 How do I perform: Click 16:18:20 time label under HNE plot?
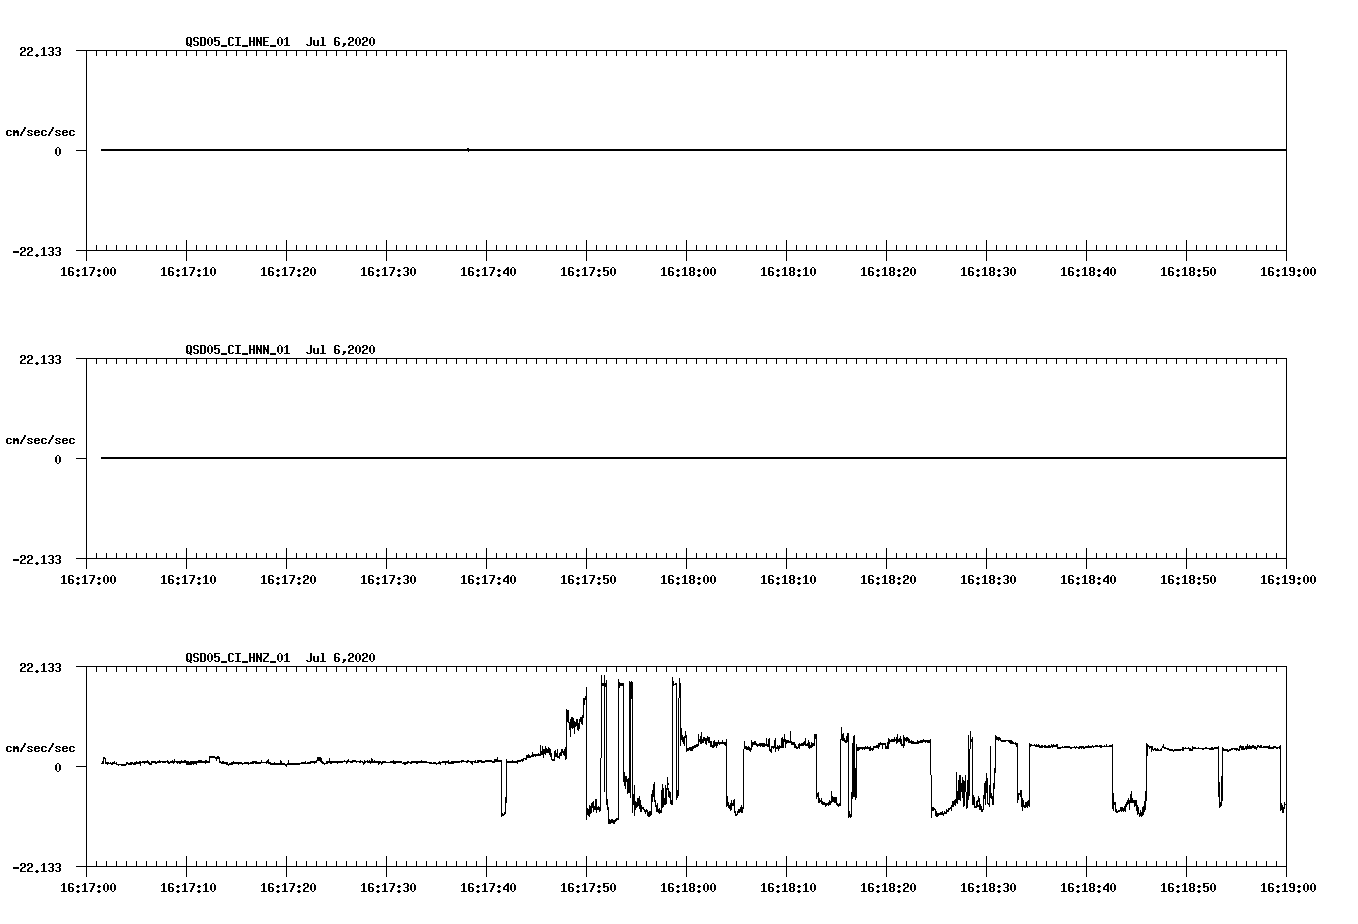(x=888, y=272)
